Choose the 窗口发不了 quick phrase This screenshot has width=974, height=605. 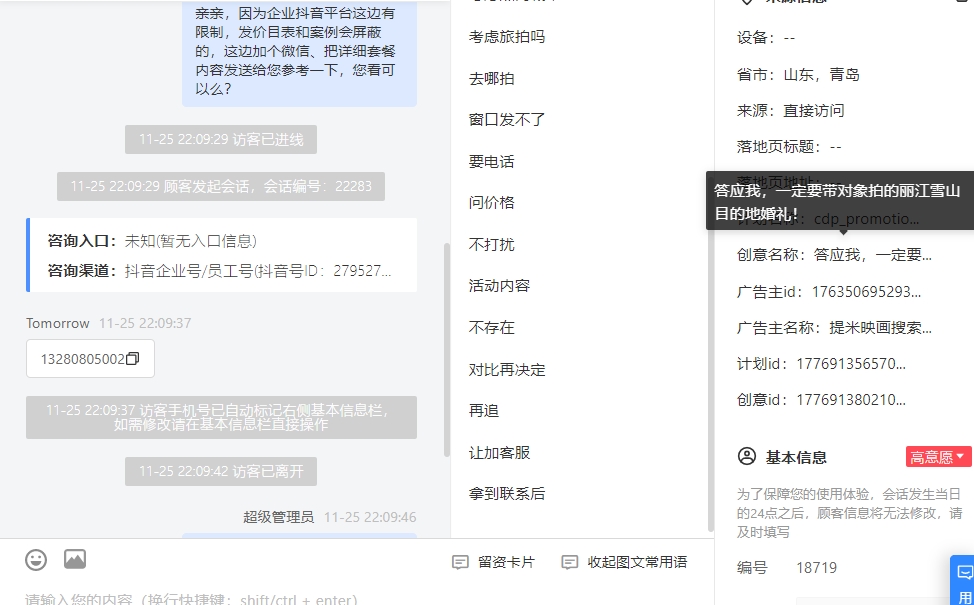[x=507, y=119]
